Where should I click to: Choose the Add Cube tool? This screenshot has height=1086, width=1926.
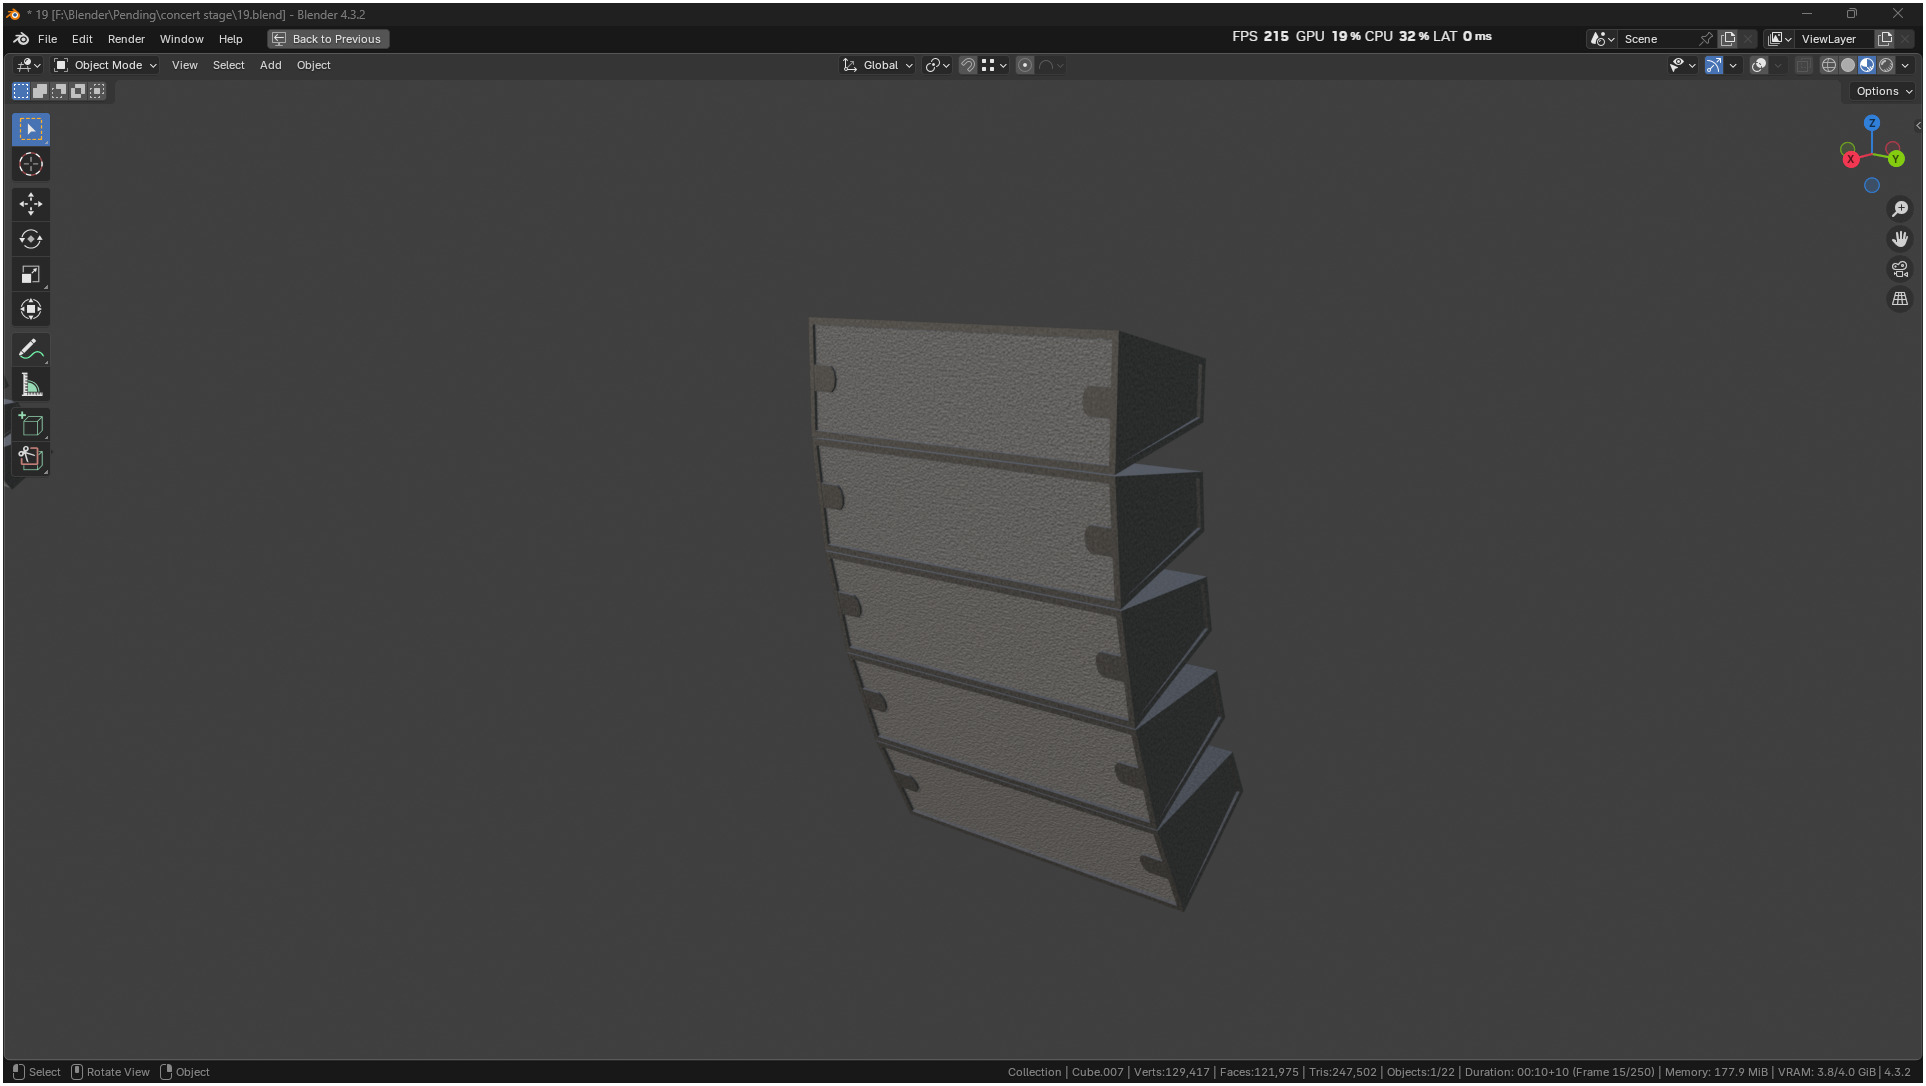[31, 425]
